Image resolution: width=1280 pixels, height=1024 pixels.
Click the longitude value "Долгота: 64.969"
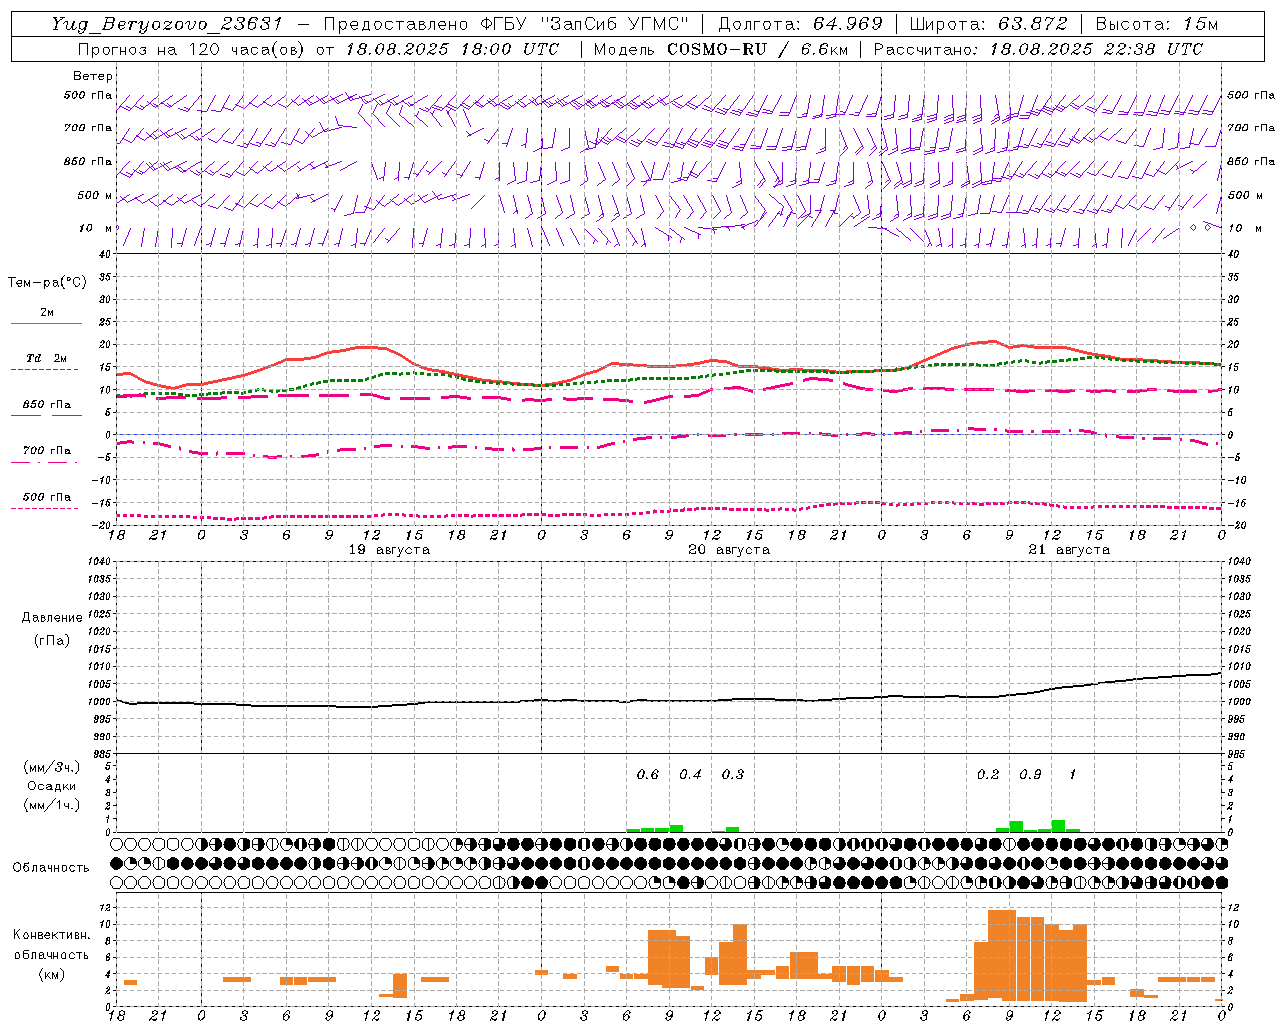(x=800, y=24)
